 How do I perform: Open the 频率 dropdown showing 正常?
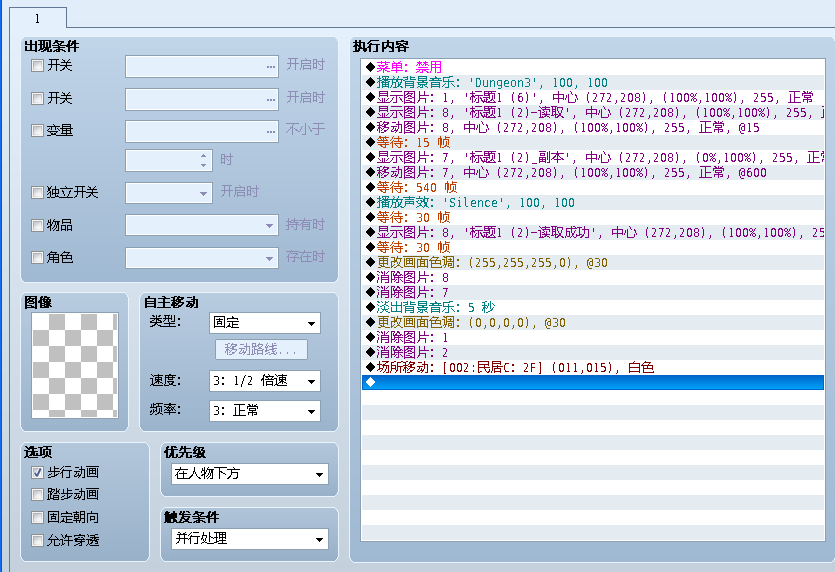click(265, 411)
